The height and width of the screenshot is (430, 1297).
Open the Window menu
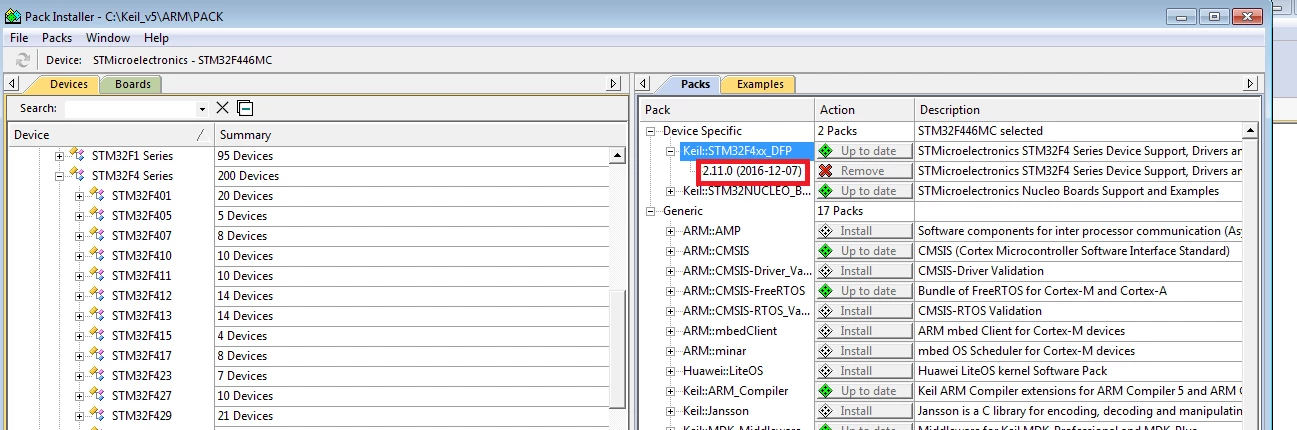pyautogui.click(x=107, y=38)
